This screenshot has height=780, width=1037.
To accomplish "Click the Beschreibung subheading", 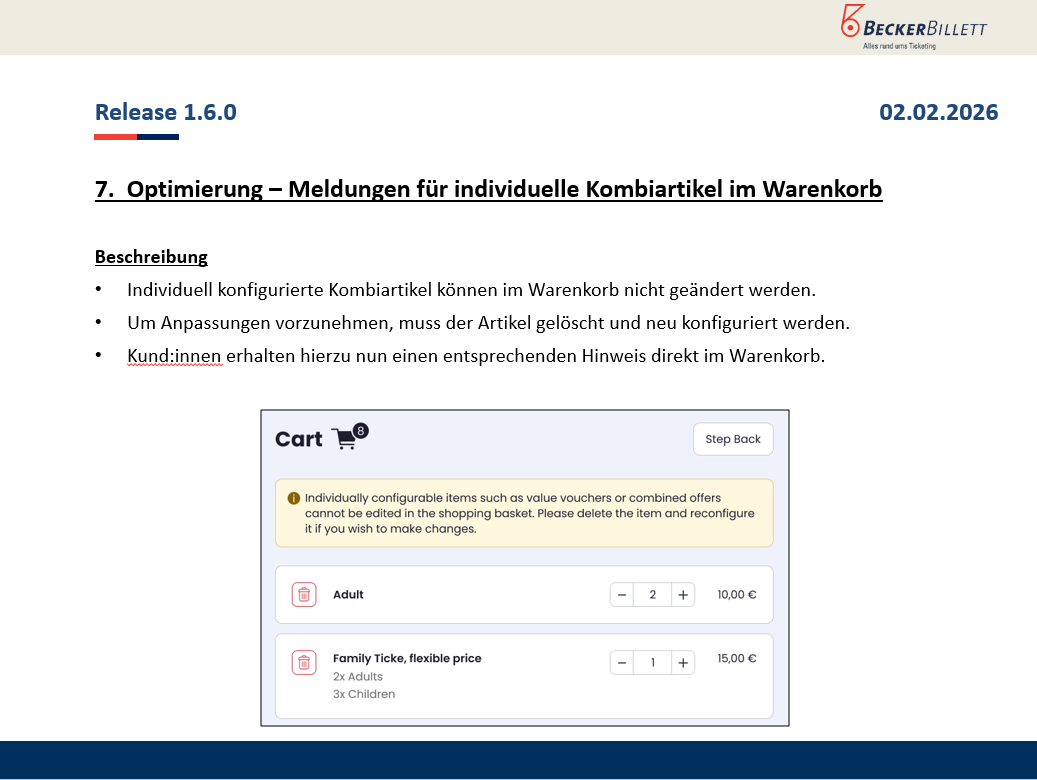I will coord(151,257).
